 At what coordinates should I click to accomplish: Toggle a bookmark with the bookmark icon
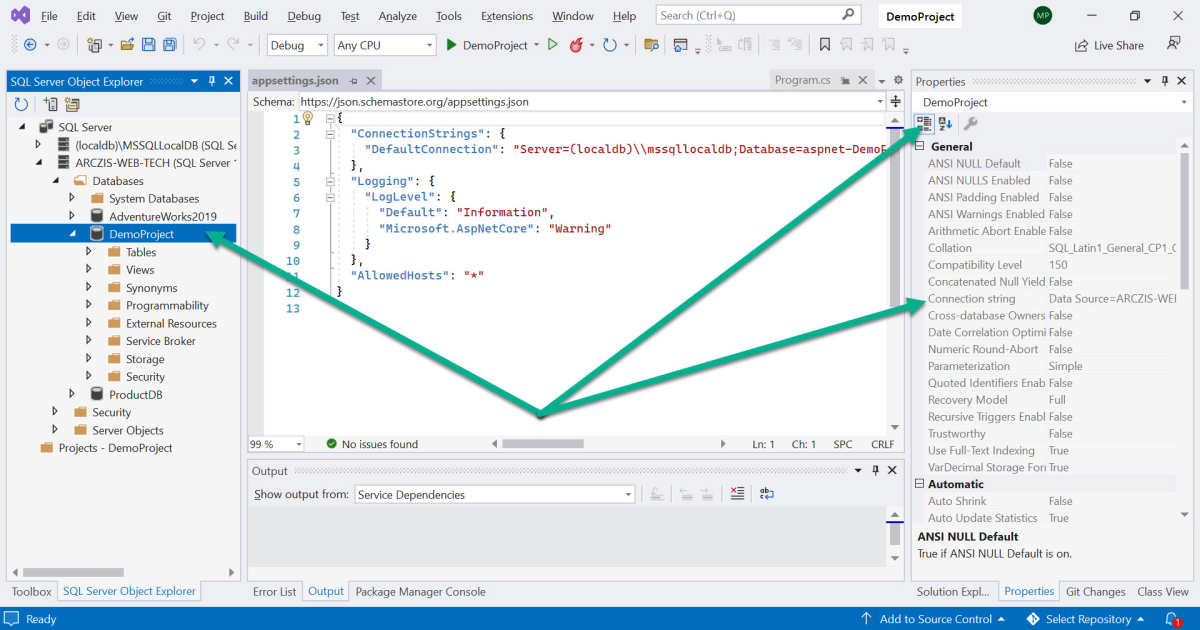click(825, 45)
